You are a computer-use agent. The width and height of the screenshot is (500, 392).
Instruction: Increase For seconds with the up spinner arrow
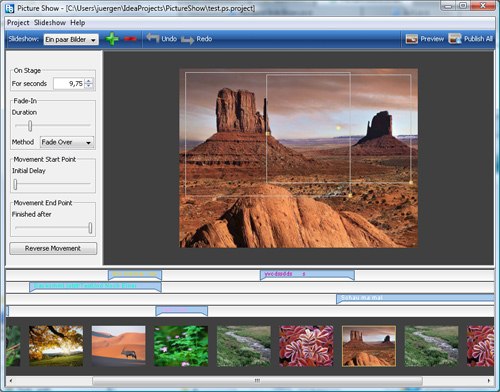pyautogui.click(x=89, y=81)
